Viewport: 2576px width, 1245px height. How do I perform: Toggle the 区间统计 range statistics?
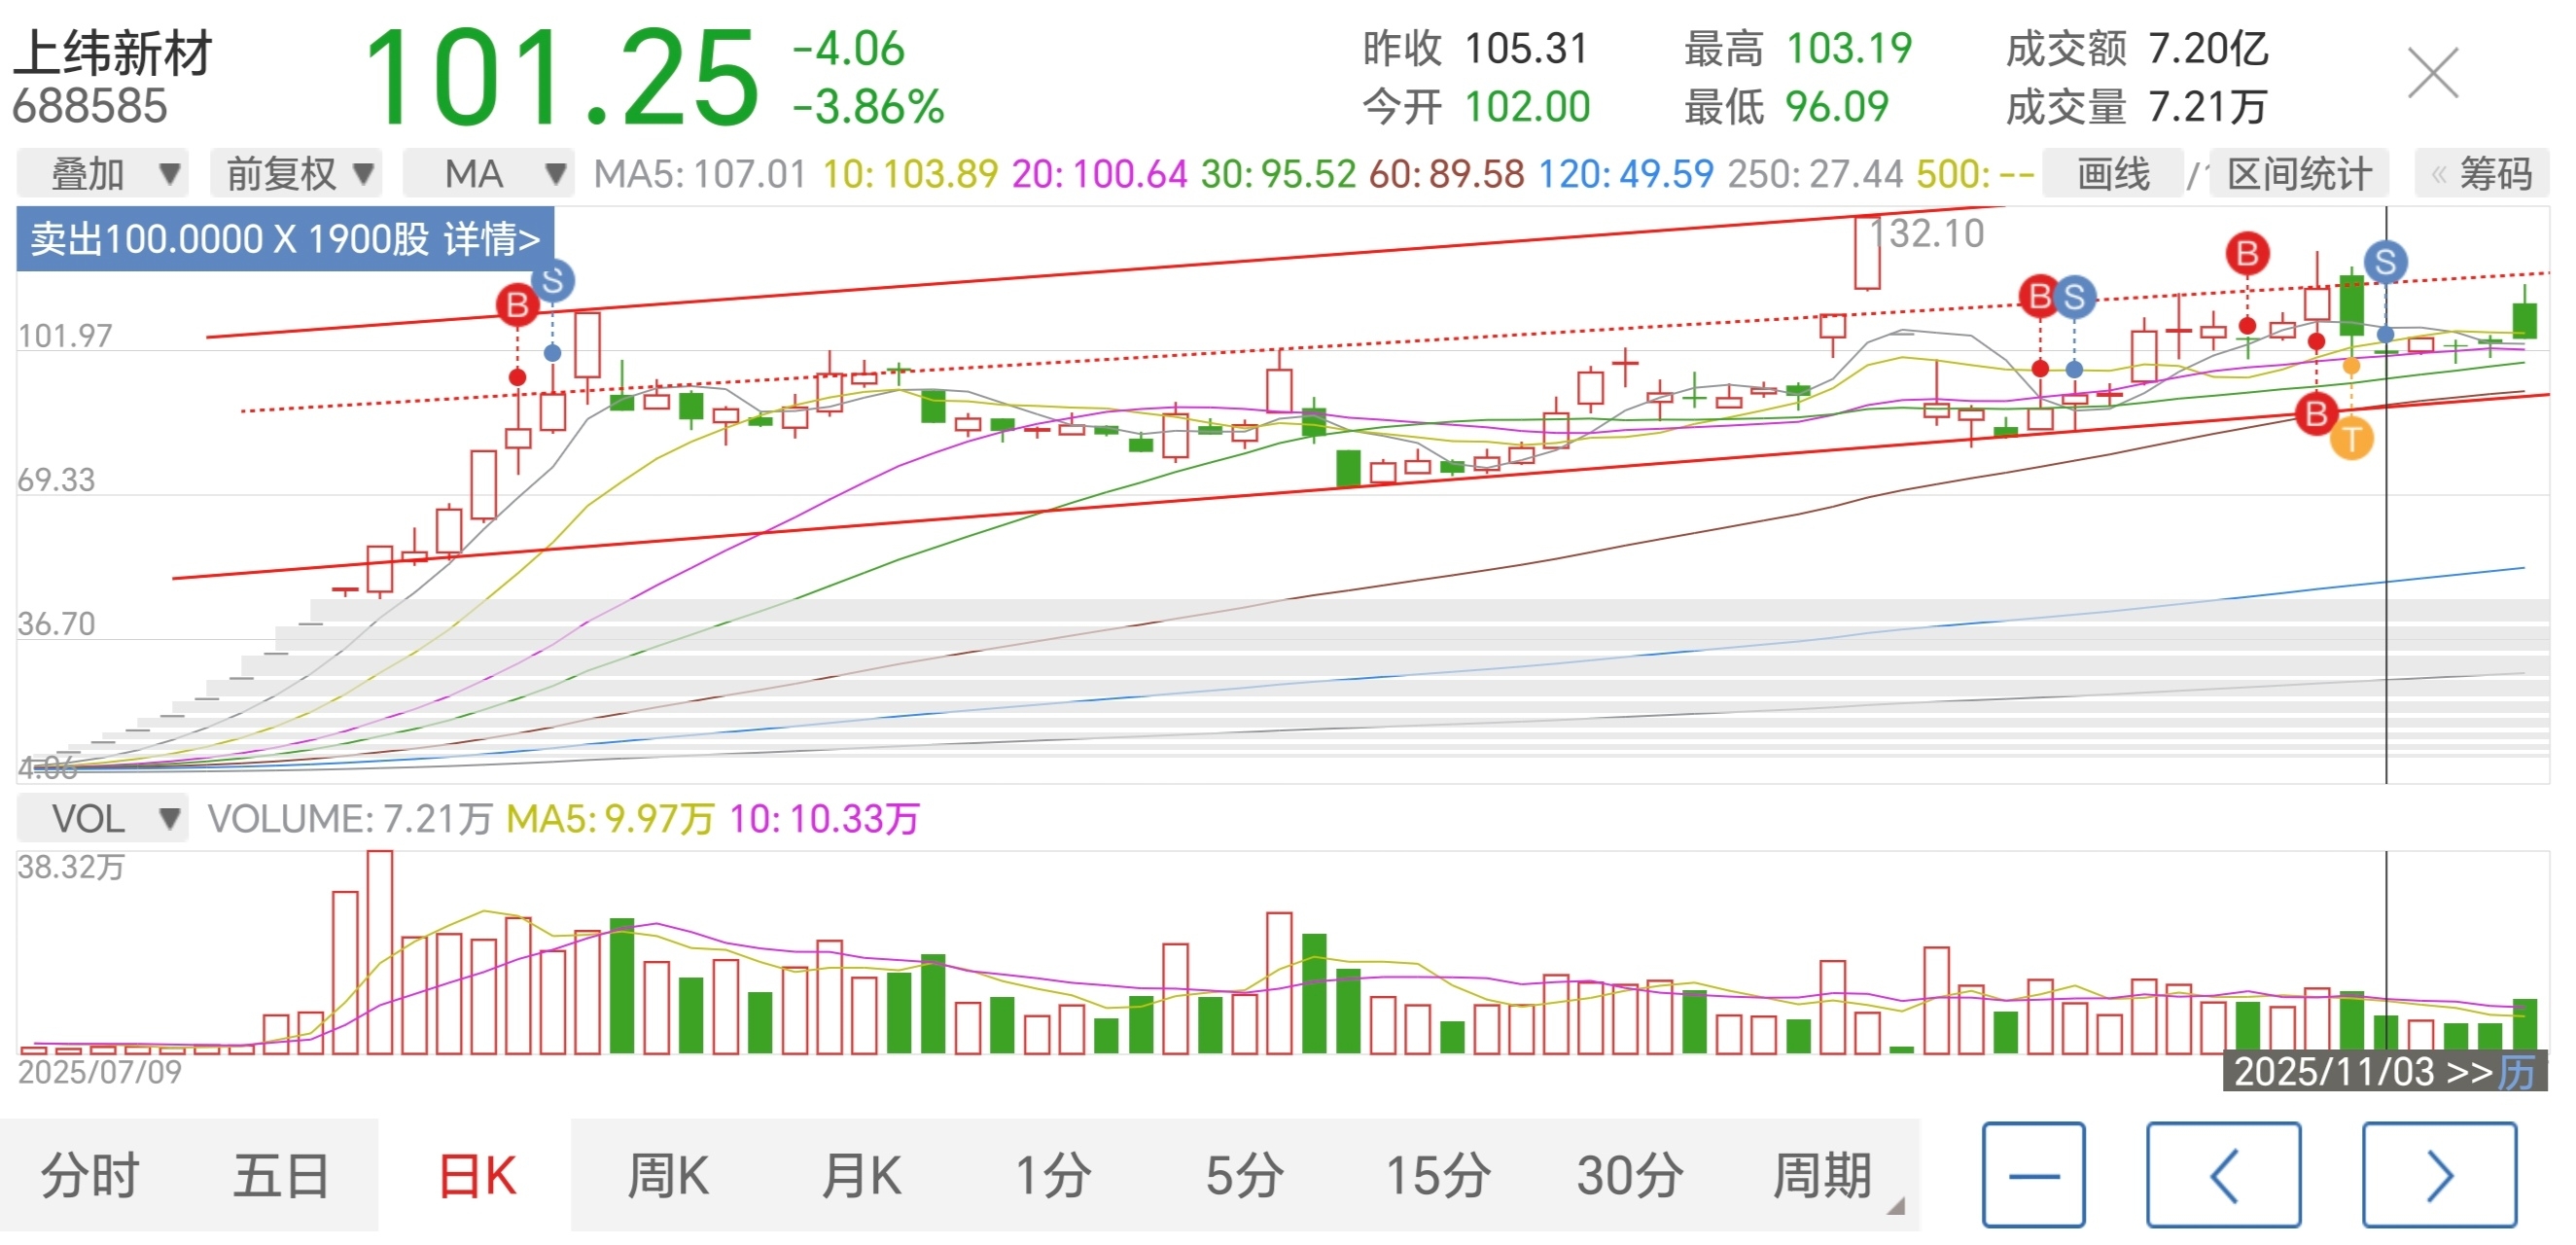2299,174
